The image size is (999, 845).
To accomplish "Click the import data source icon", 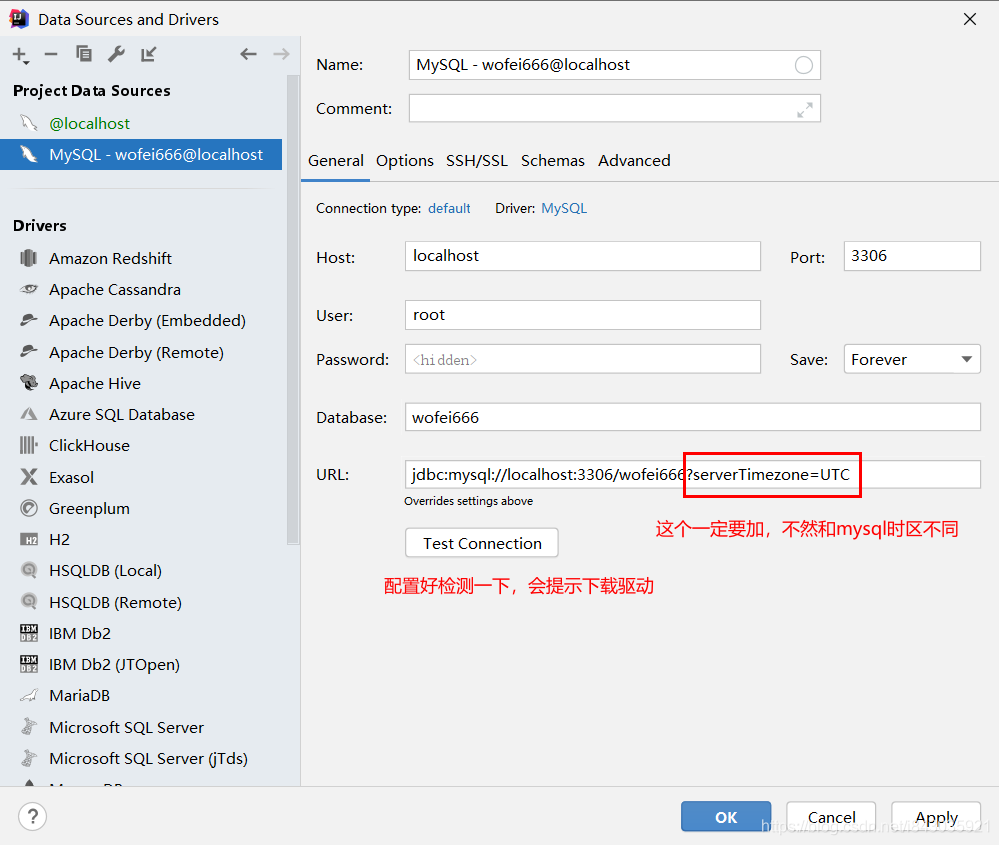I will [x=146, y=54].
